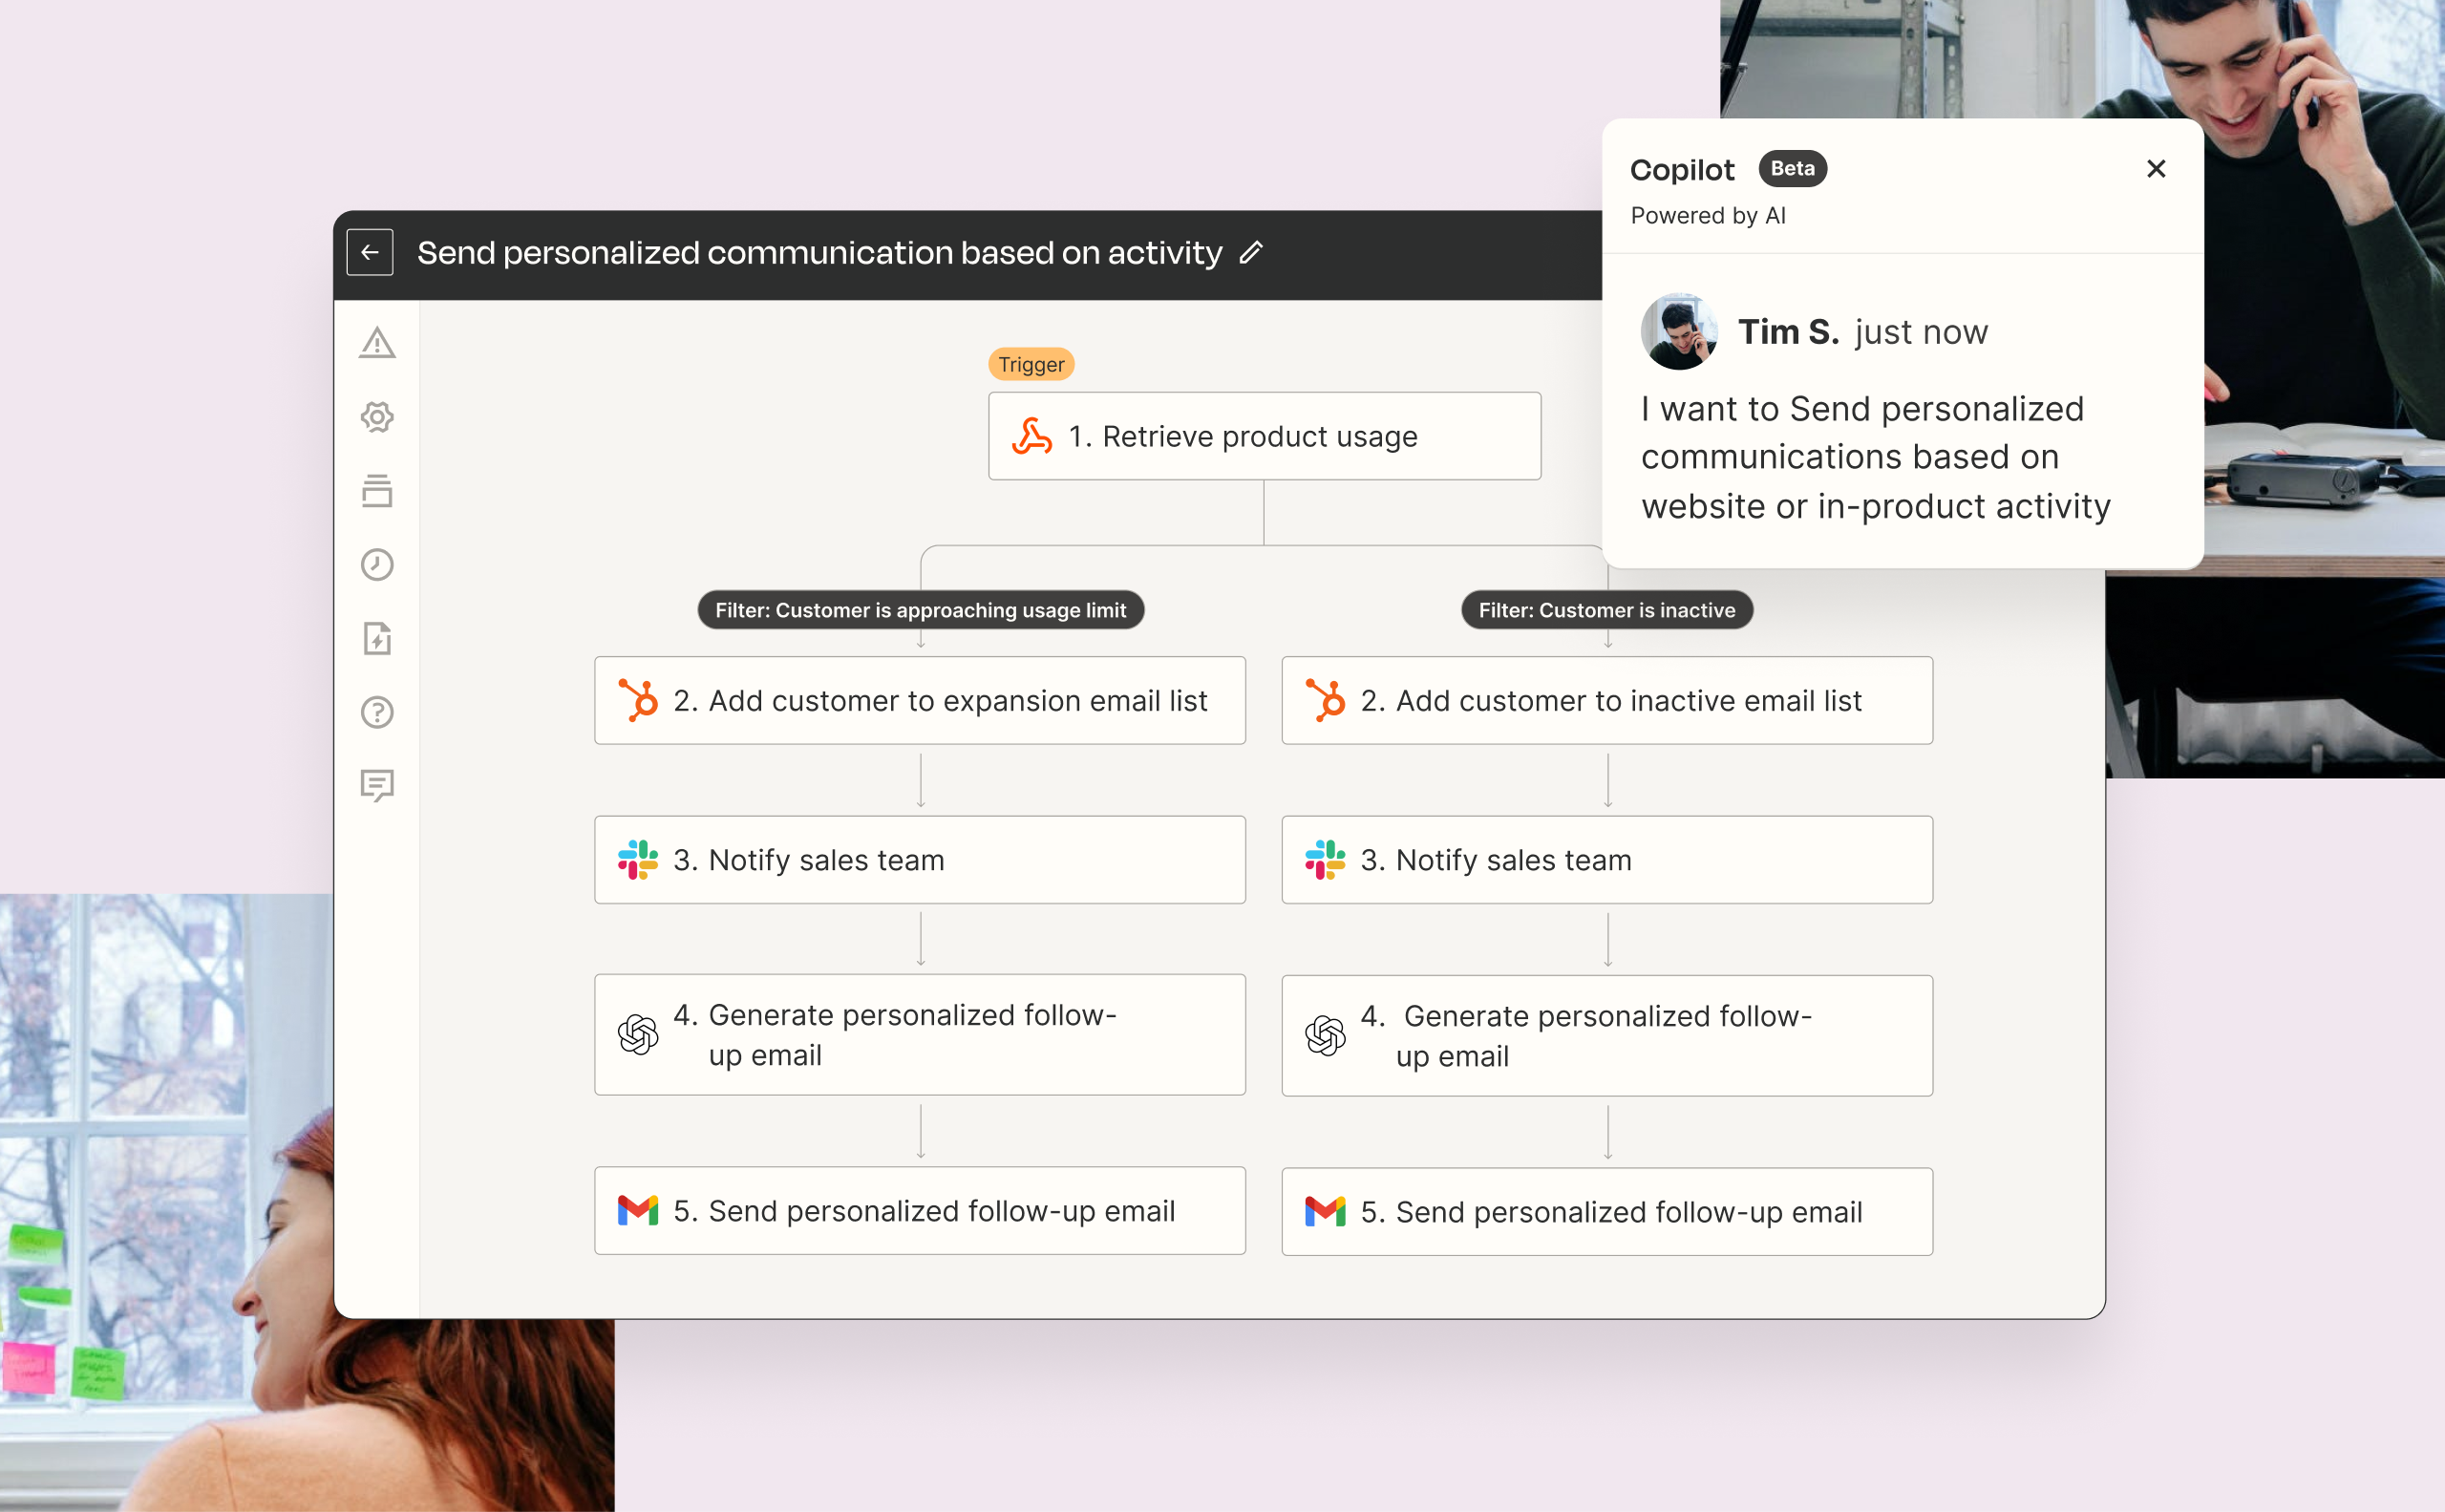Open the warning alerts sidebar icon
The image size is (2445, 1512).
click(x=377, y=343)
